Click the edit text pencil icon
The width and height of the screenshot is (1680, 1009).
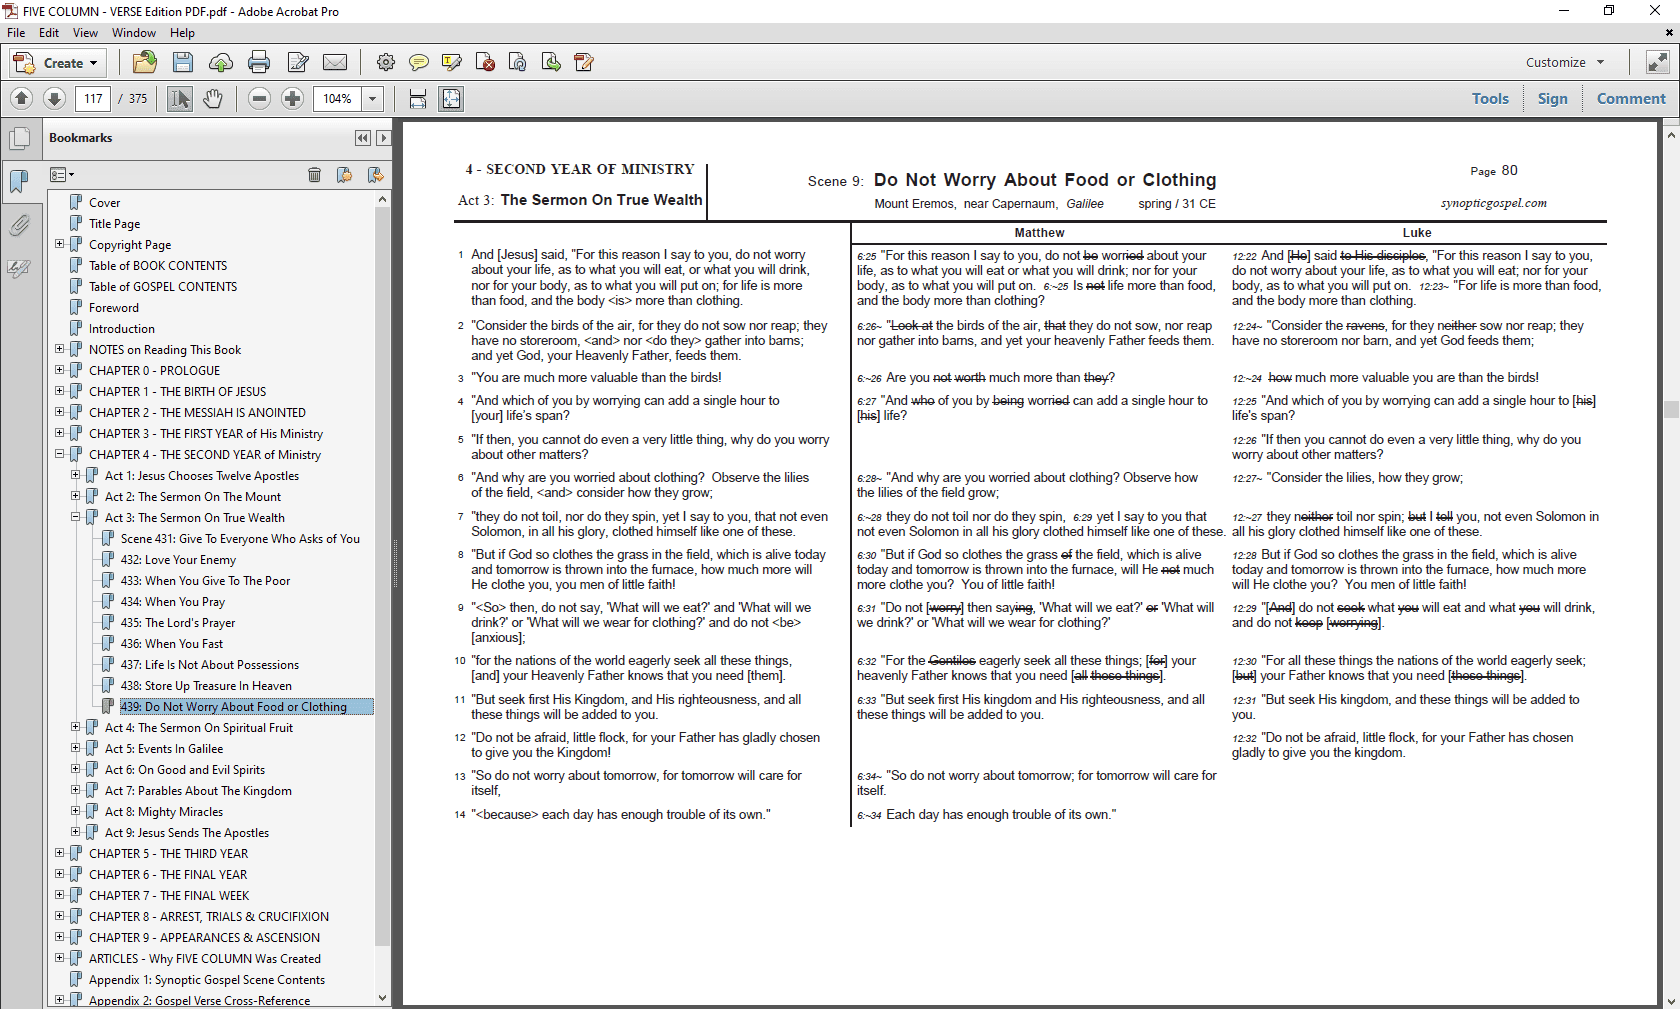[x=298, y=62]
